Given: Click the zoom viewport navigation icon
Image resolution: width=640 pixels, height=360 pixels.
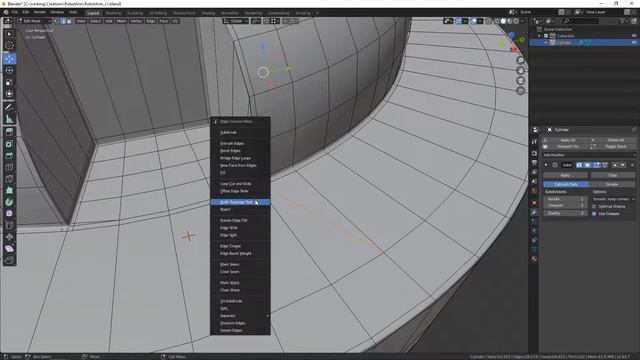Looking at the screenshot, I should click(520, 60).
